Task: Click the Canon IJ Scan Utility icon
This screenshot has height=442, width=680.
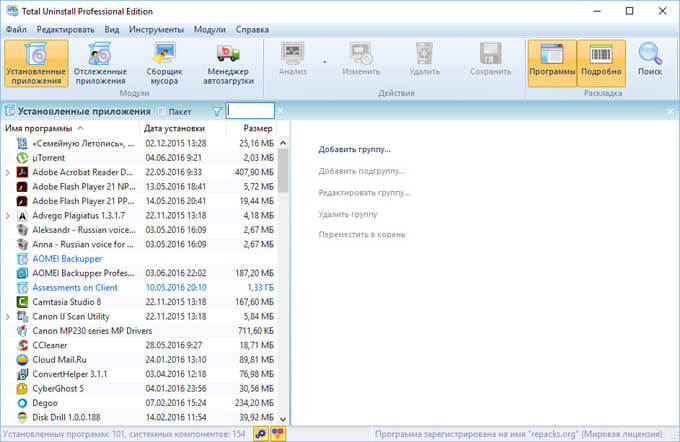Action: pyautogui.click(x=22, y=316)
